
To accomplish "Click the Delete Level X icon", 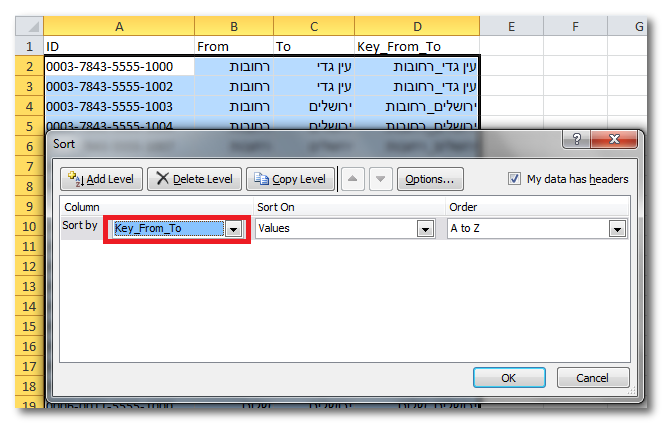I will (x=162, y=179).
